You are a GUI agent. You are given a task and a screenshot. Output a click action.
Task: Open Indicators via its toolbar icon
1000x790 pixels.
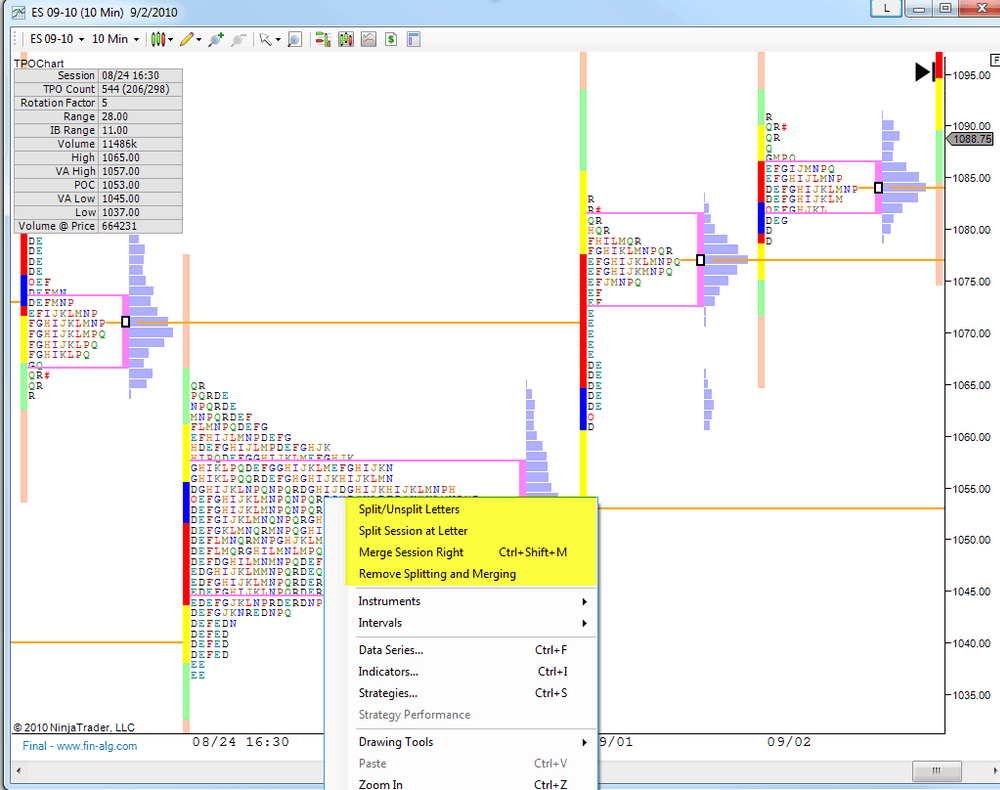pos(346,38)
